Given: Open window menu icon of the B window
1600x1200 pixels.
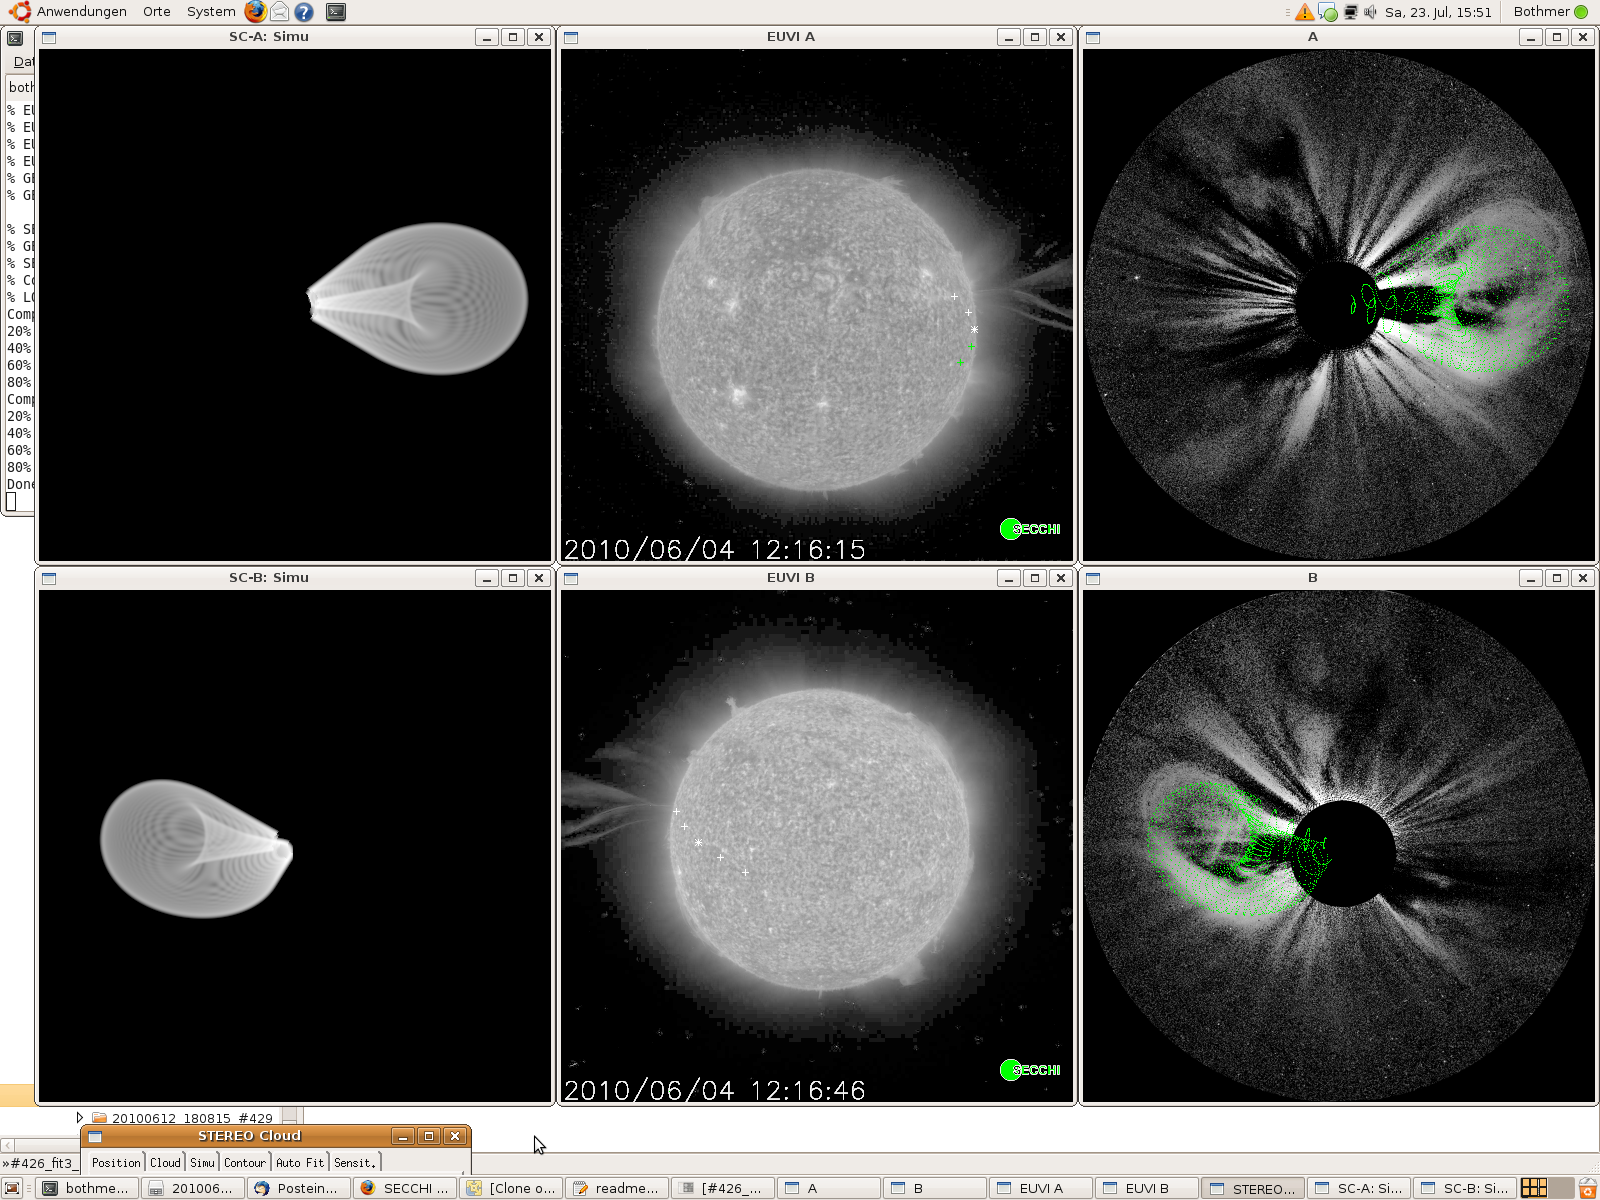Looking at the screenshot, I should (1093, 578).
